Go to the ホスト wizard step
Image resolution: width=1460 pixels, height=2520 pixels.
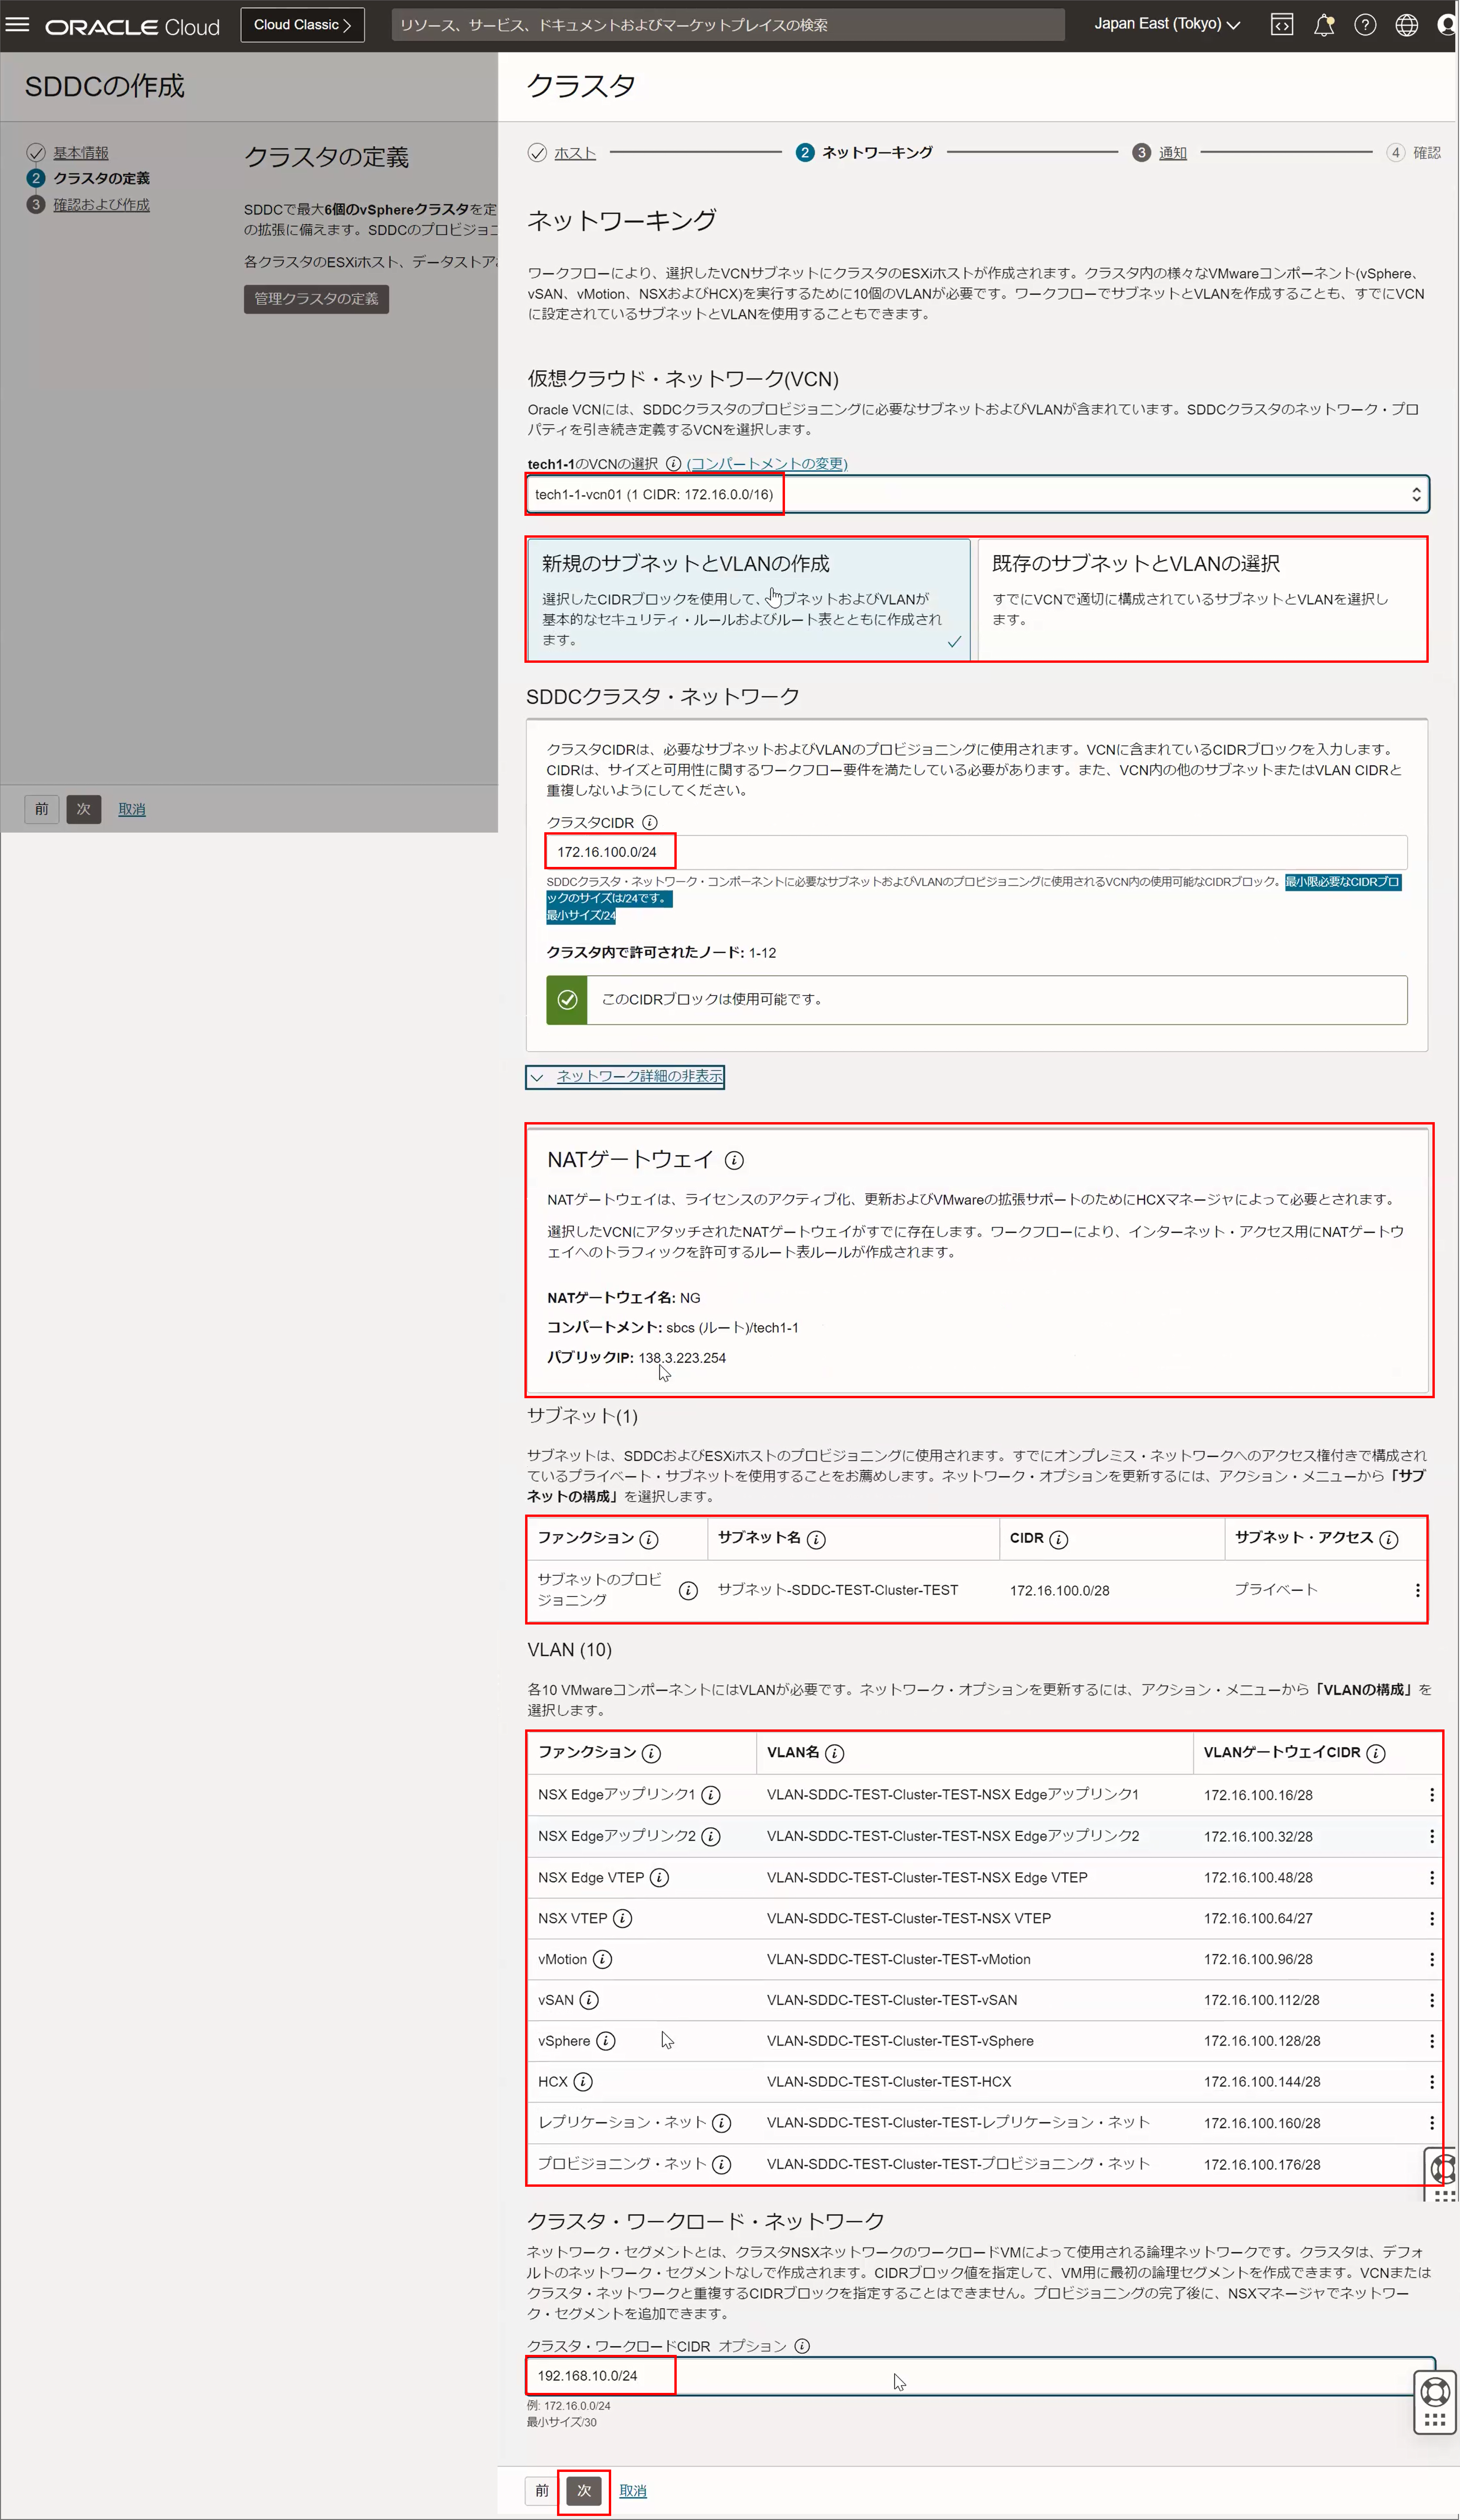click(575, 153)
